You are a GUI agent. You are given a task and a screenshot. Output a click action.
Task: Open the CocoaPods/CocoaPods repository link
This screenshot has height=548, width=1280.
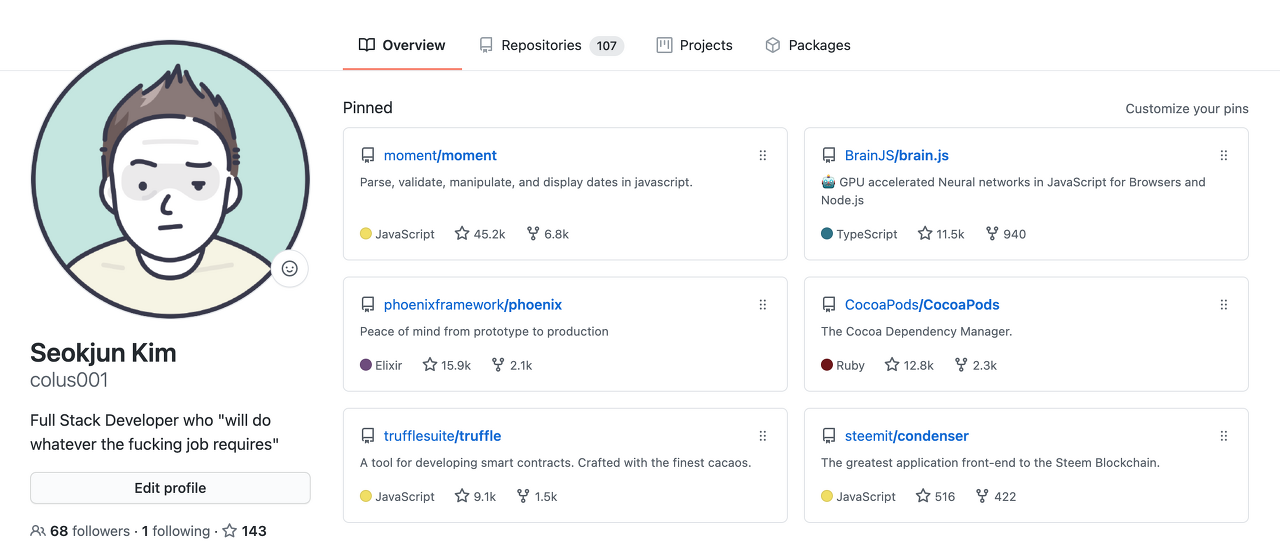coord(922,304)
